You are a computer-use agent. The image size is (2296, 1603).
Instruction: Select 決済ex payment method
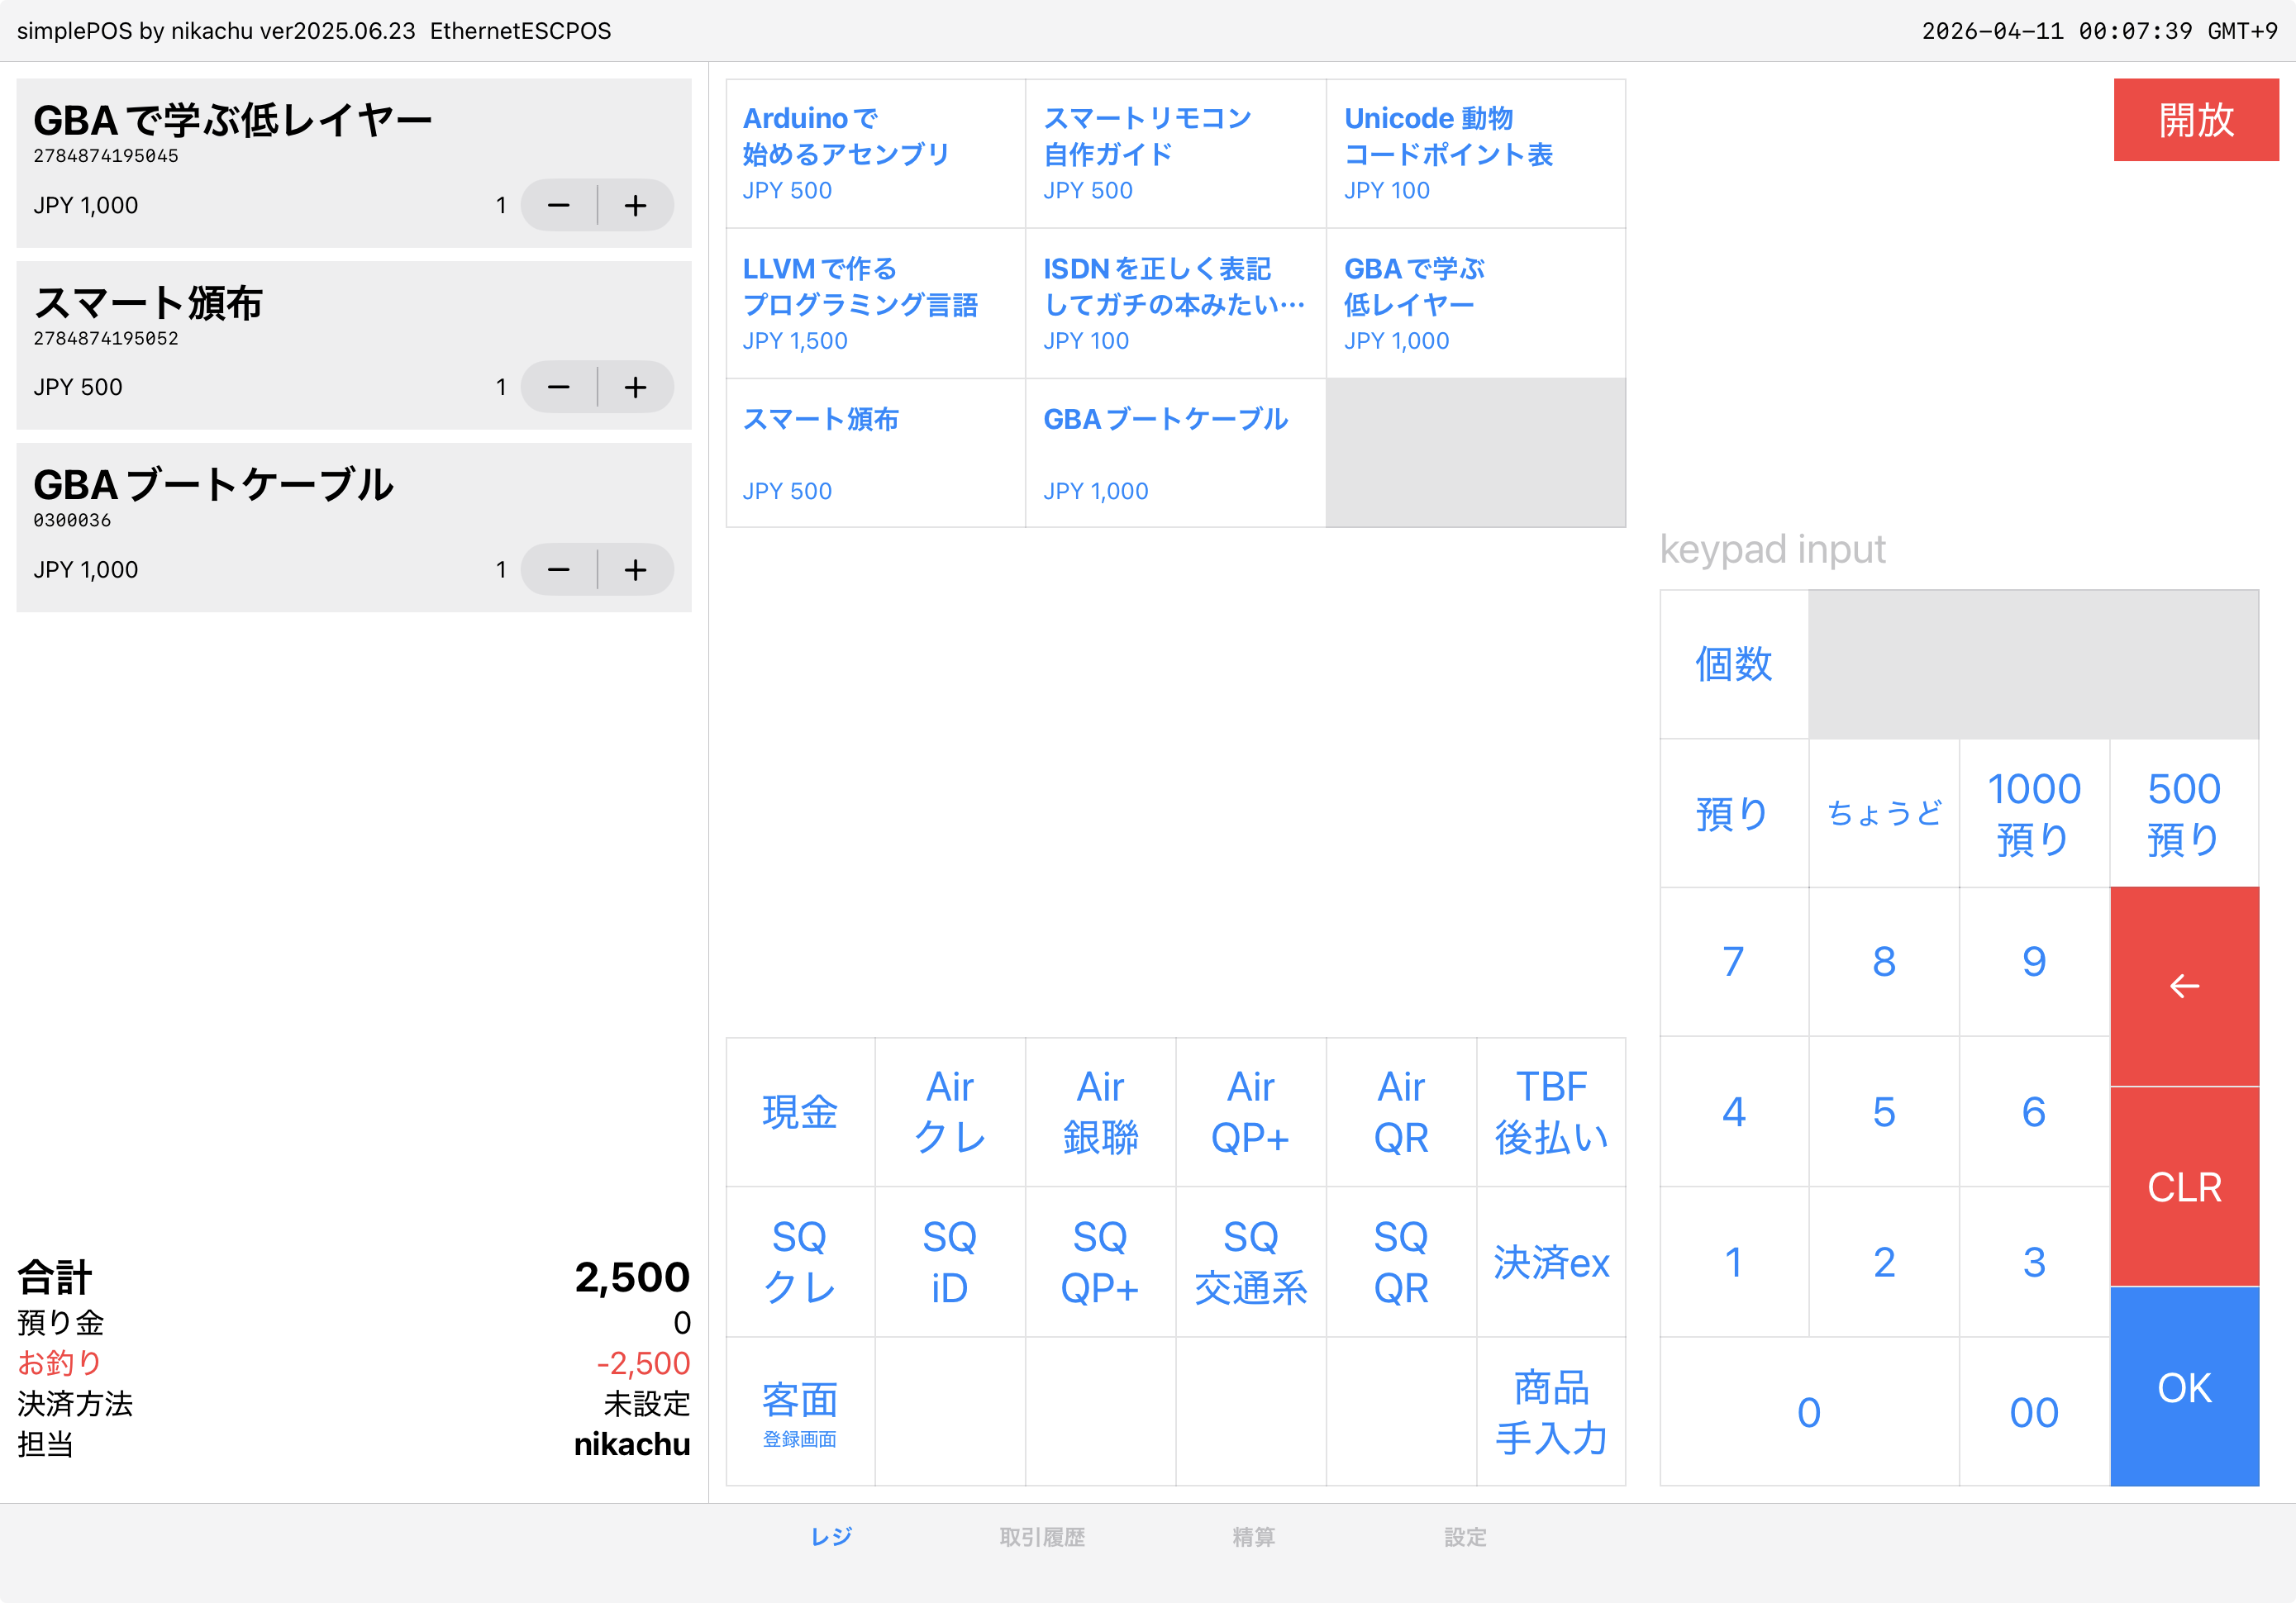tap(1551, 1261)
